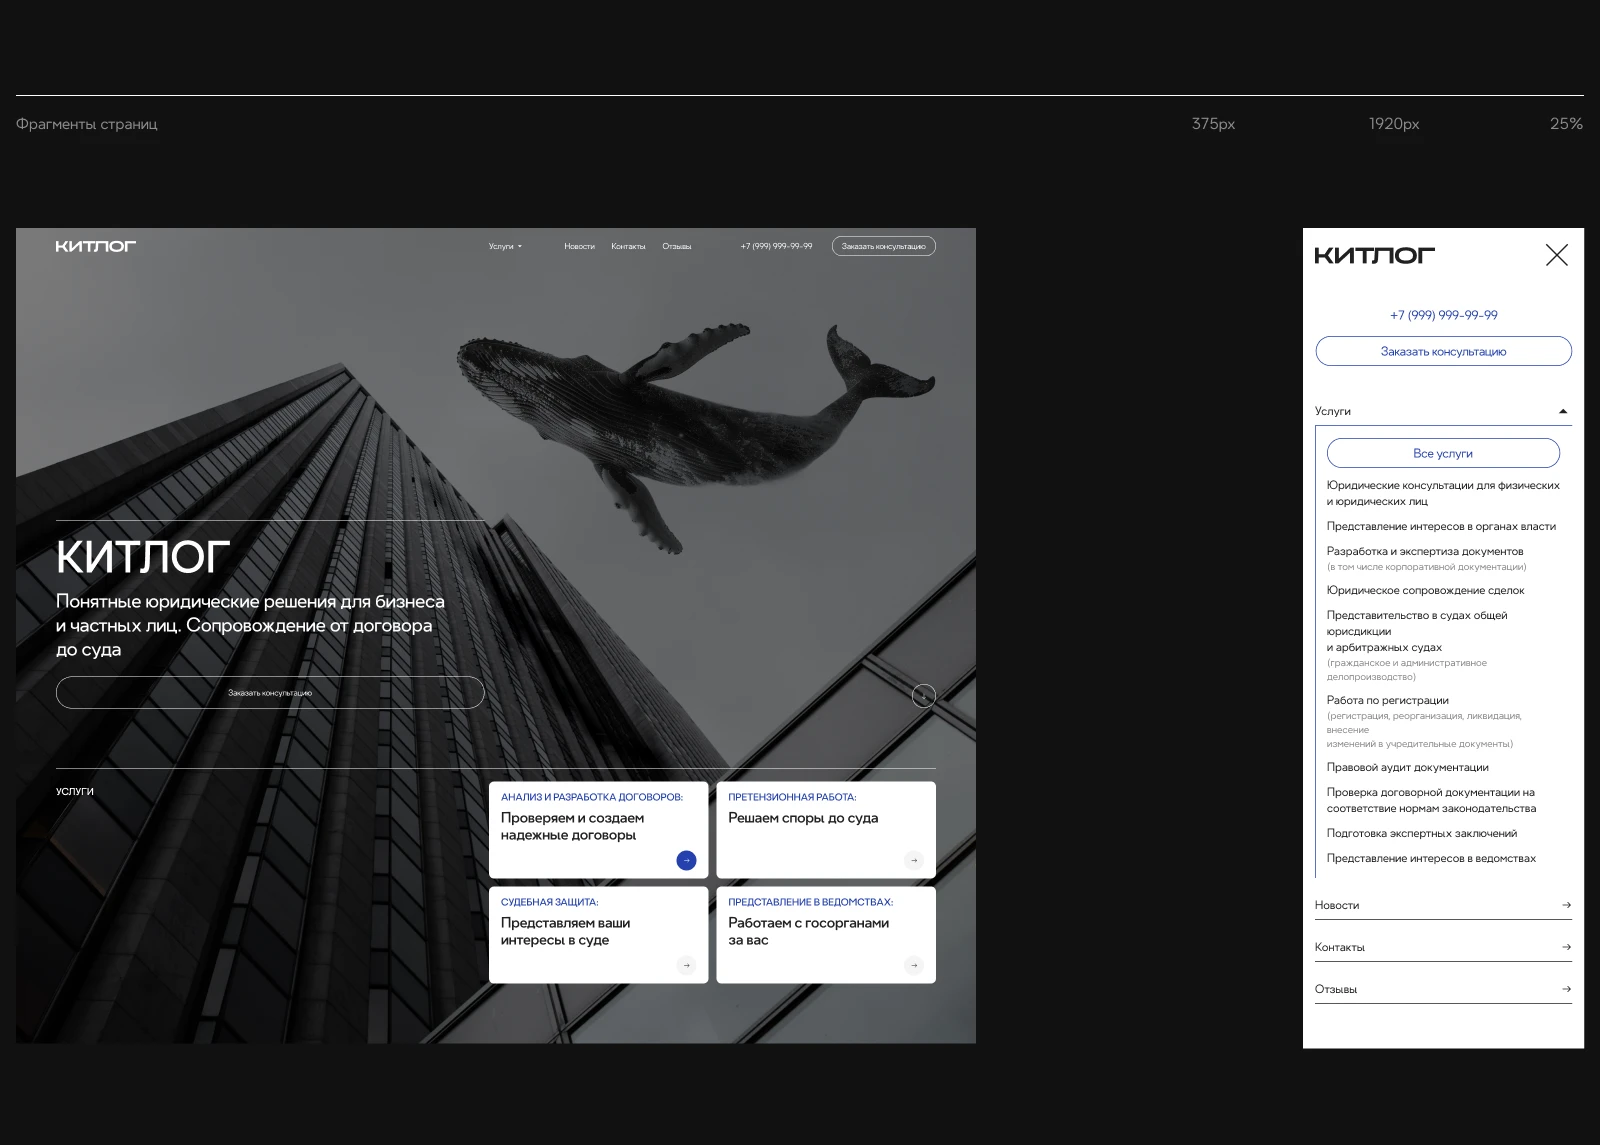The width and height of the screenshot is (1600, 1145).
Task: Click arrow on Представление в ведомствах card
Action: [x=913, y=965]
